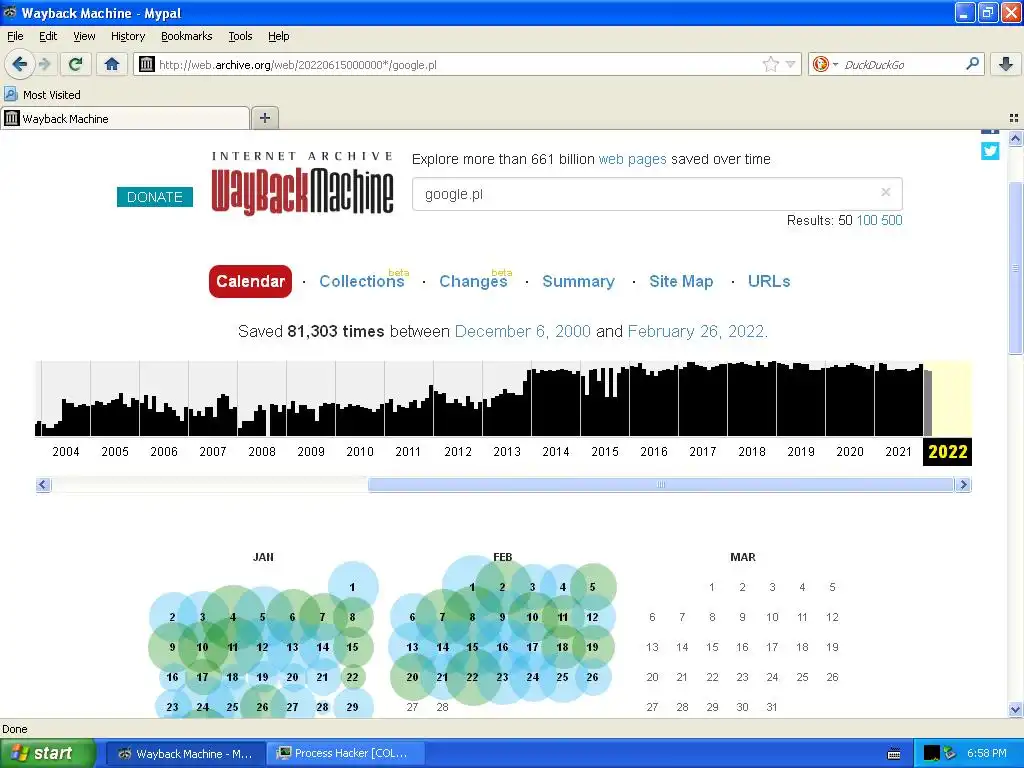Show 500 results

pos(891,220)
